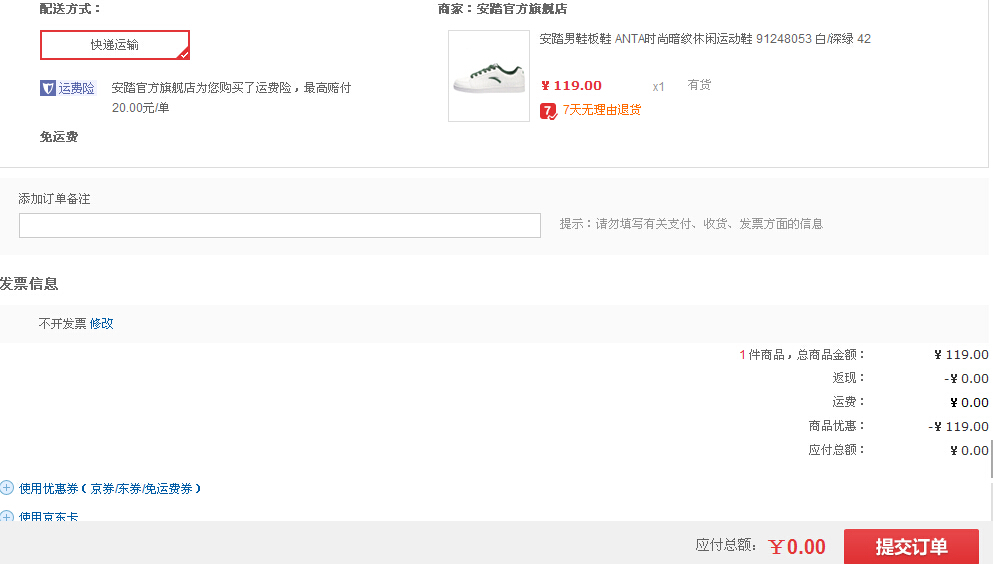Click the ¥119.00 product price
Screen dimensions: 993x564
[x=571, y=85]
